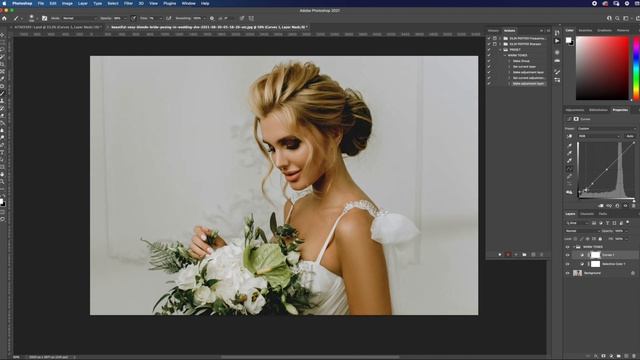Click the black point eyedropper in Curves
This screenshot has width=640, height=360.
coord(569,145)
